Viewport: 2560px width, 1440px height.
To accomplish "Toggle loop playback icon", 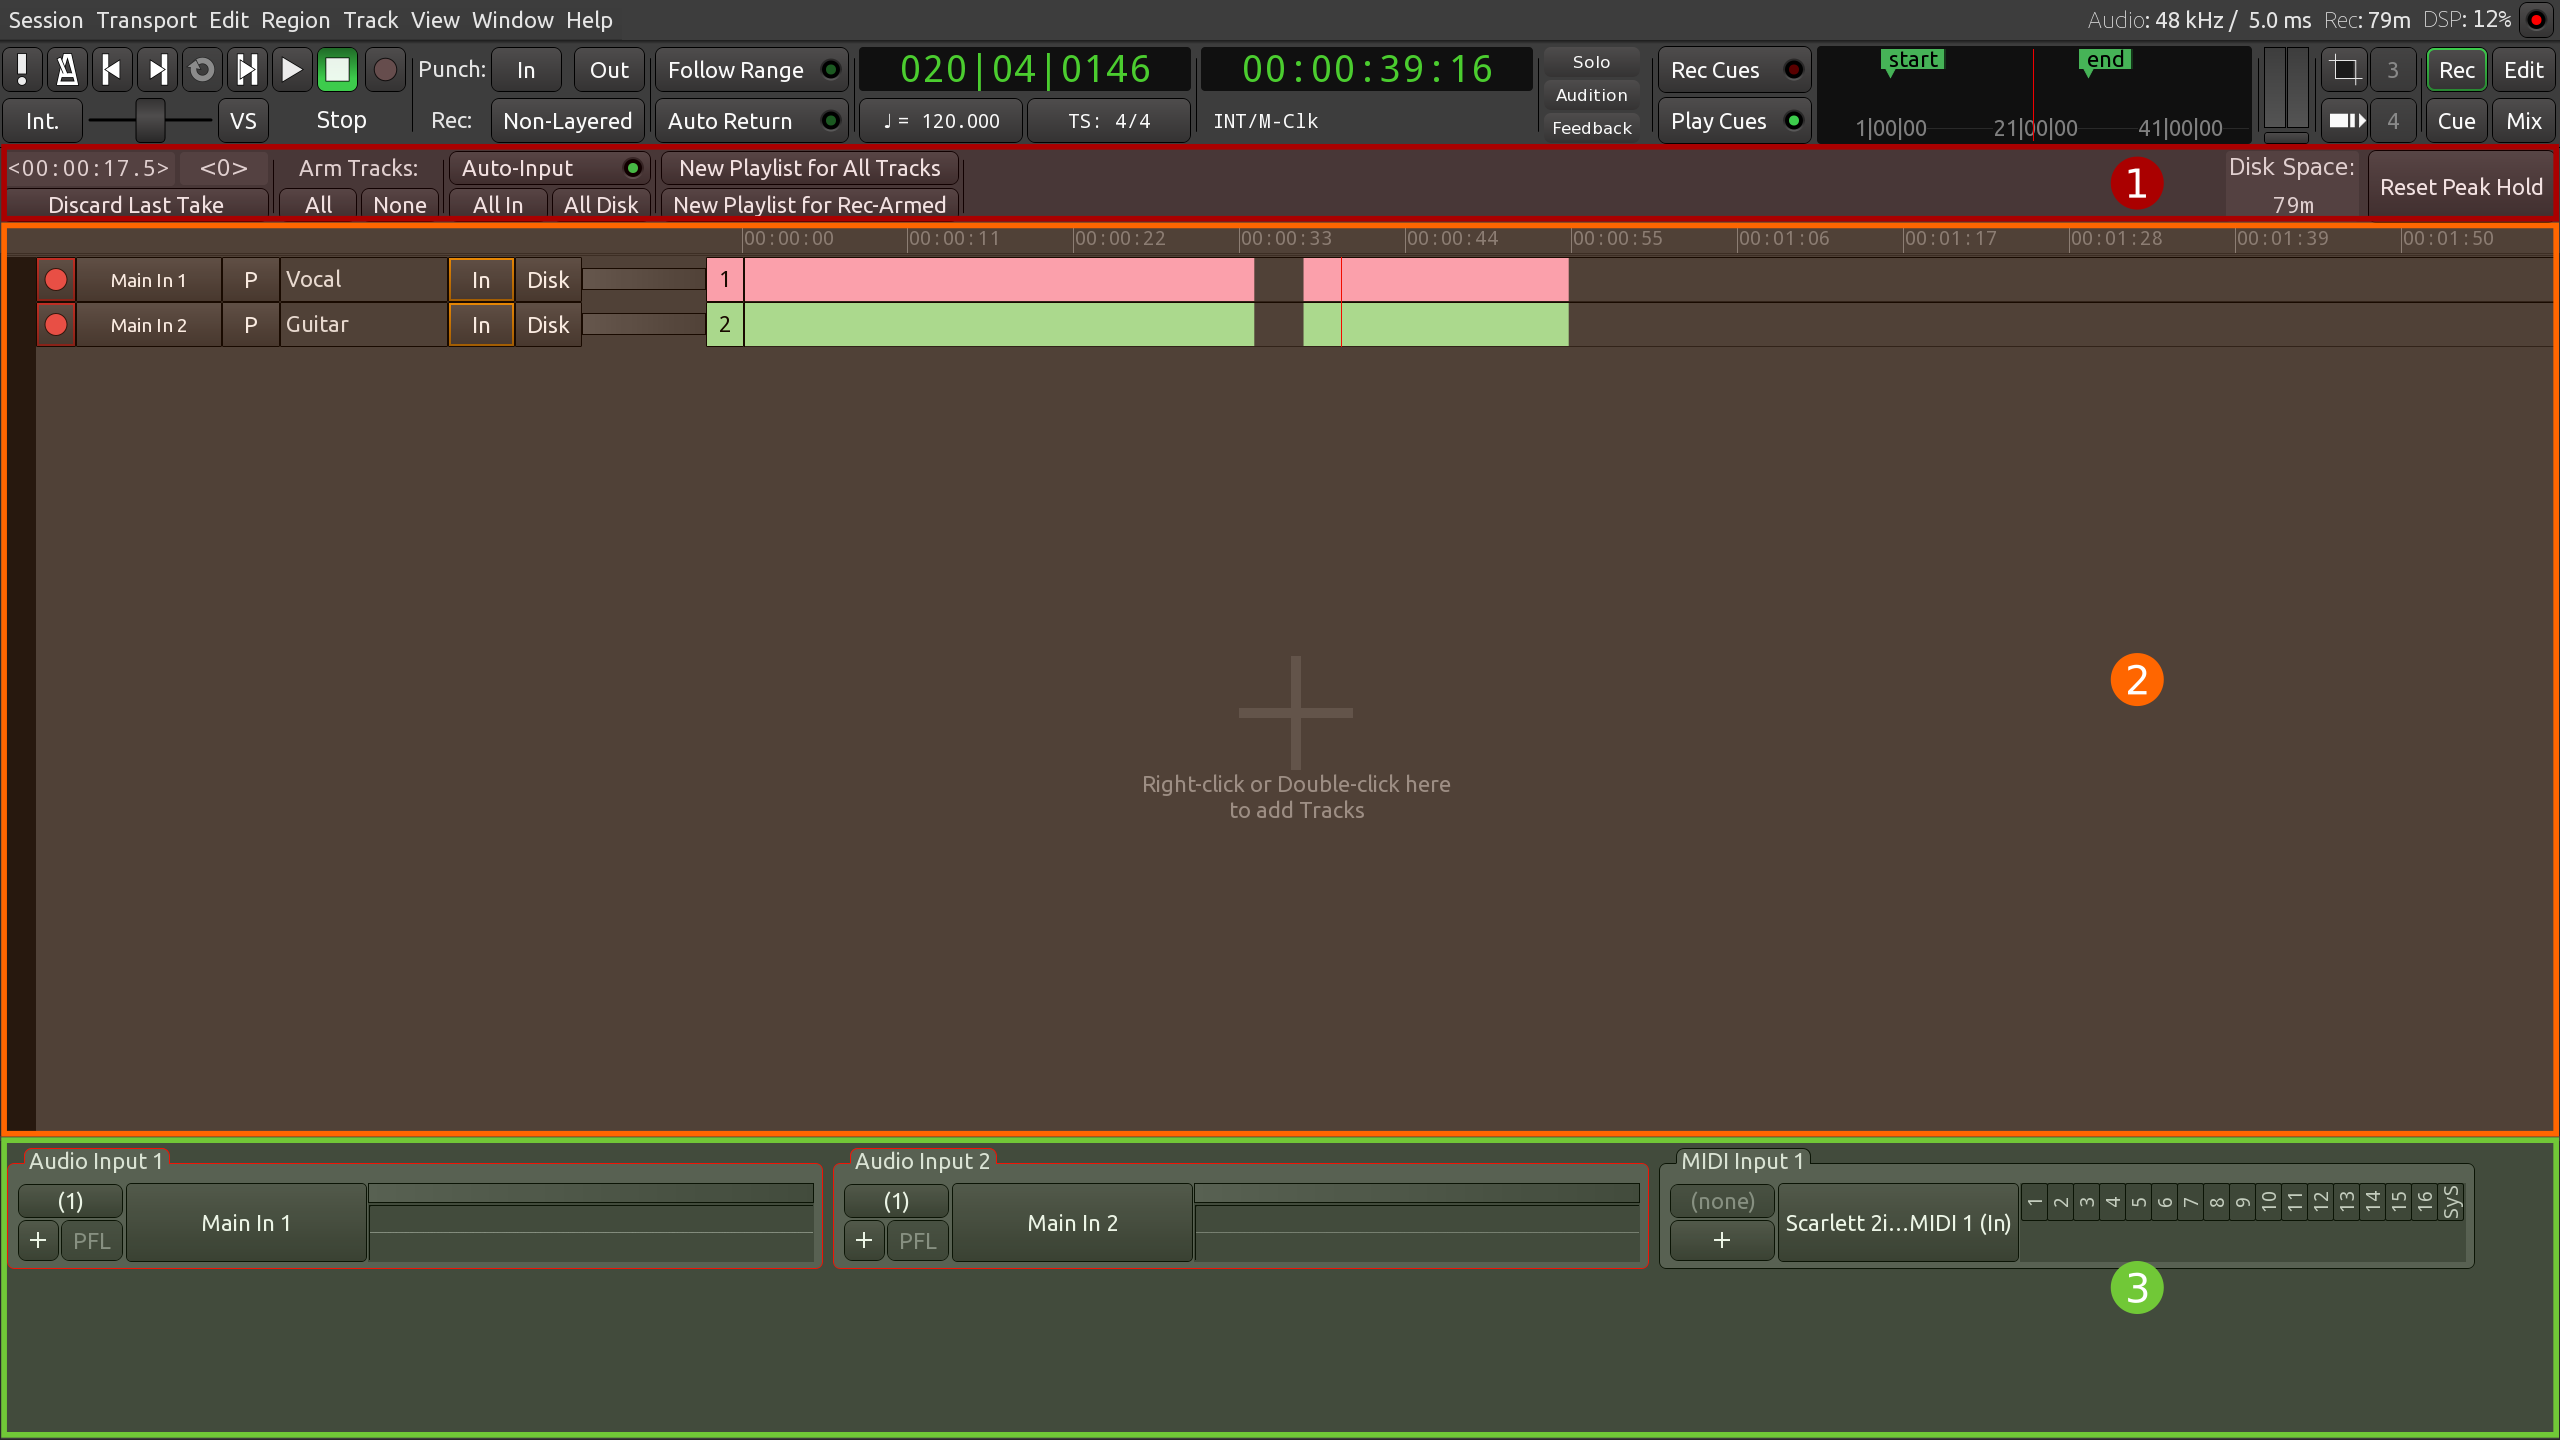I will [x=202, y=70].
